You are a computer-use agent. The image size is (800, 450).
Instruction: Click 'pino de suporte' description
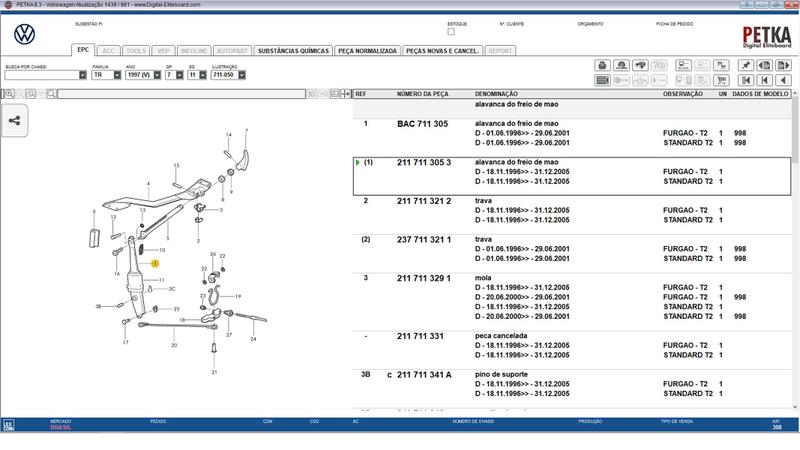pos(502,374)
